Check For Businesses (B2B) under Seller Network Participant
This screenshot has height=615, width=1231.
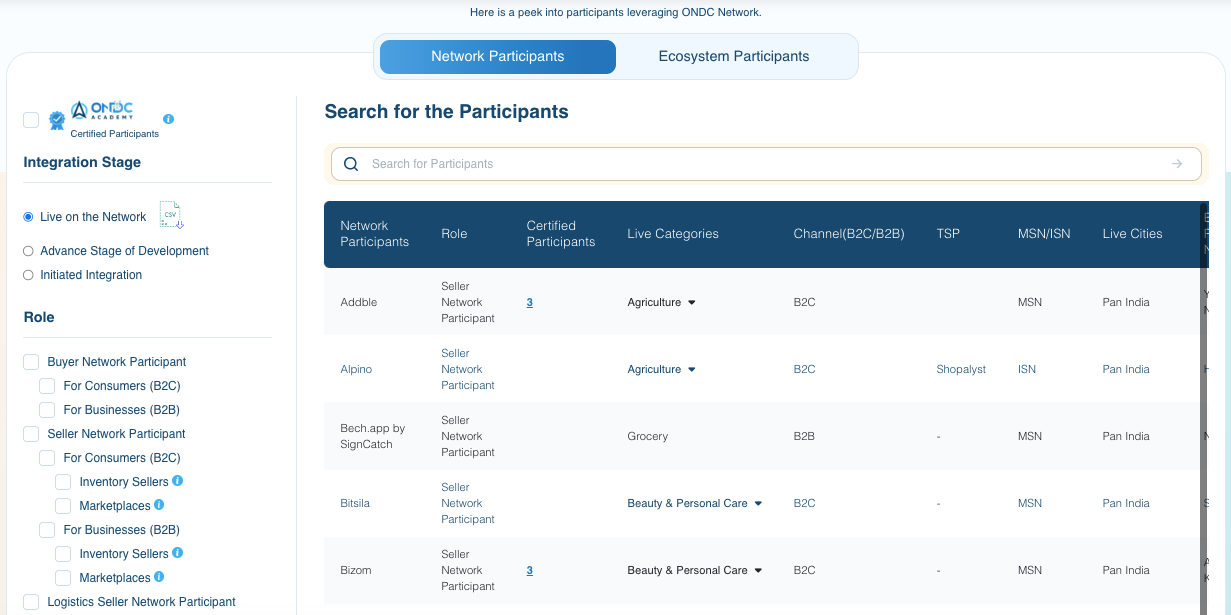coord(47,530)
